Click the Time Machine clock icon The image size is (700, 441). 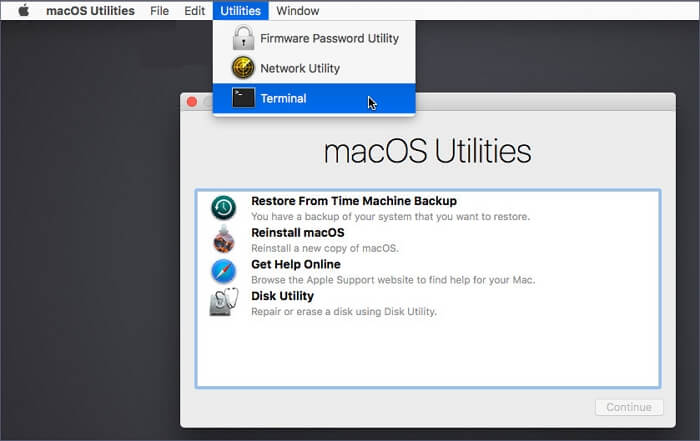point(223,208)
